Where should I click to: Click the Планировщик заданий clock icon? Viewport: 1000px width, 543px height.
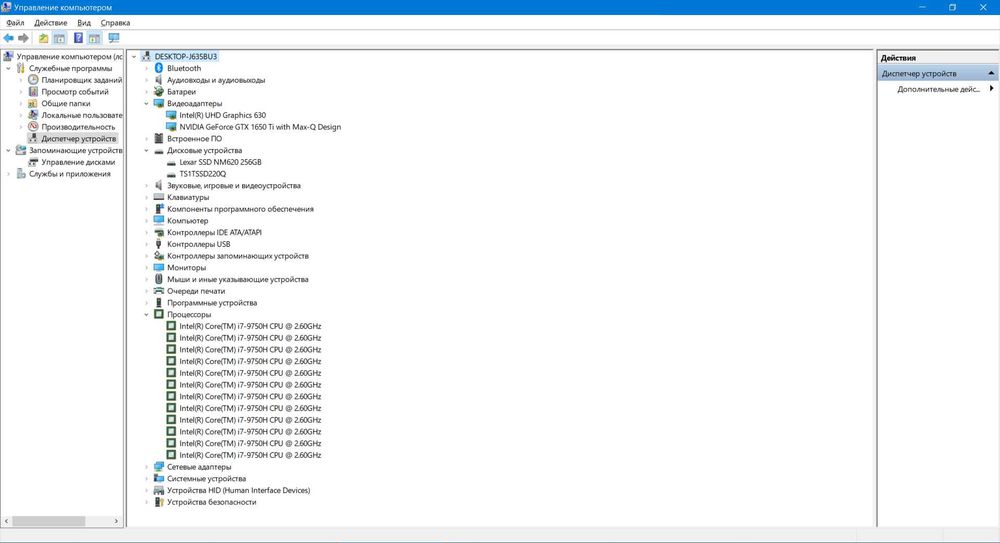coord(33,80)
